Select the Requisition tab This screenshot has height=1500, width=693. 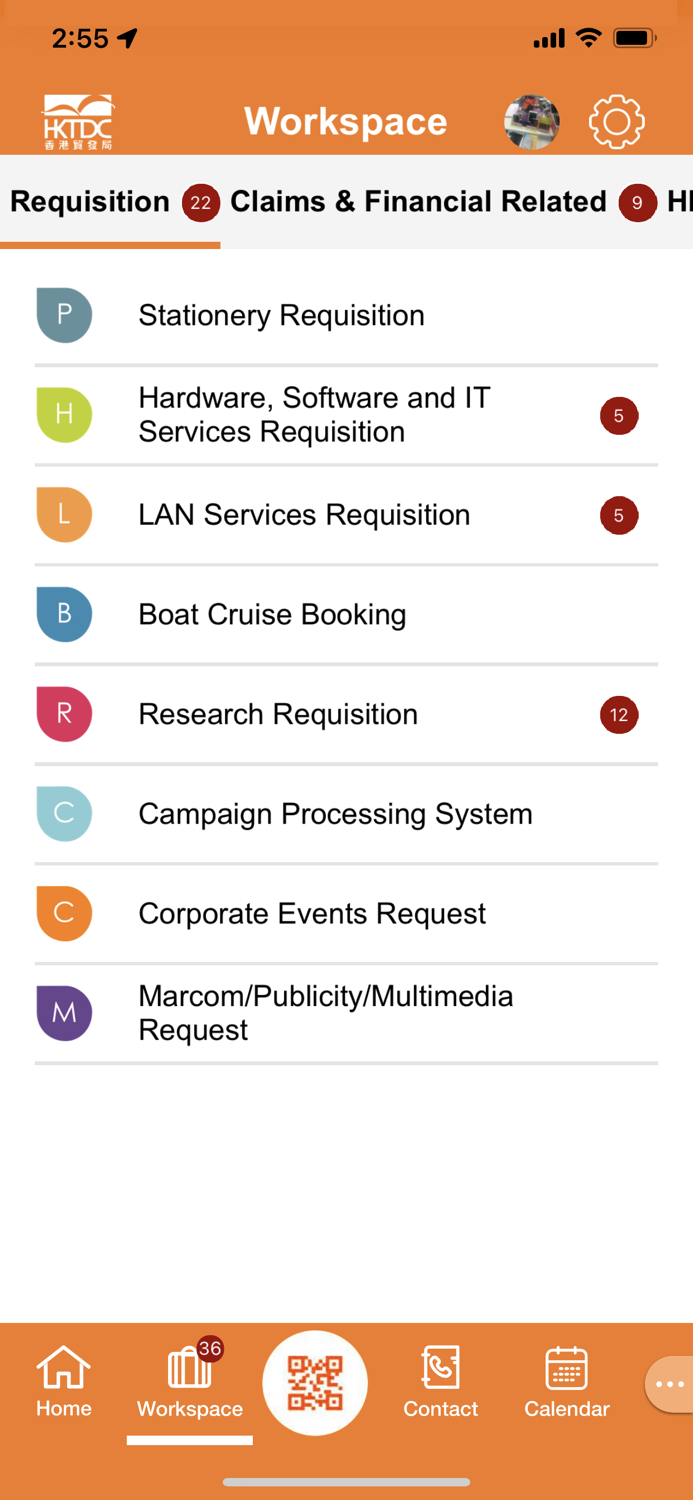[90, 201]
